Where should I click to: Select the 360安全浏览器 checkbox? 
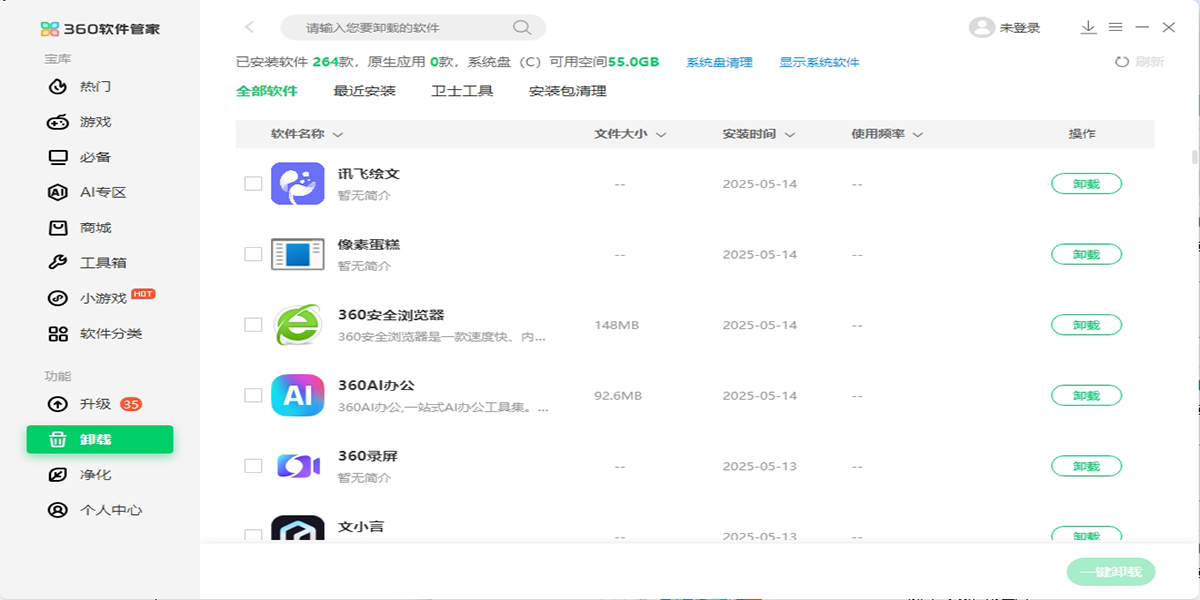click(x=253, y=325)
